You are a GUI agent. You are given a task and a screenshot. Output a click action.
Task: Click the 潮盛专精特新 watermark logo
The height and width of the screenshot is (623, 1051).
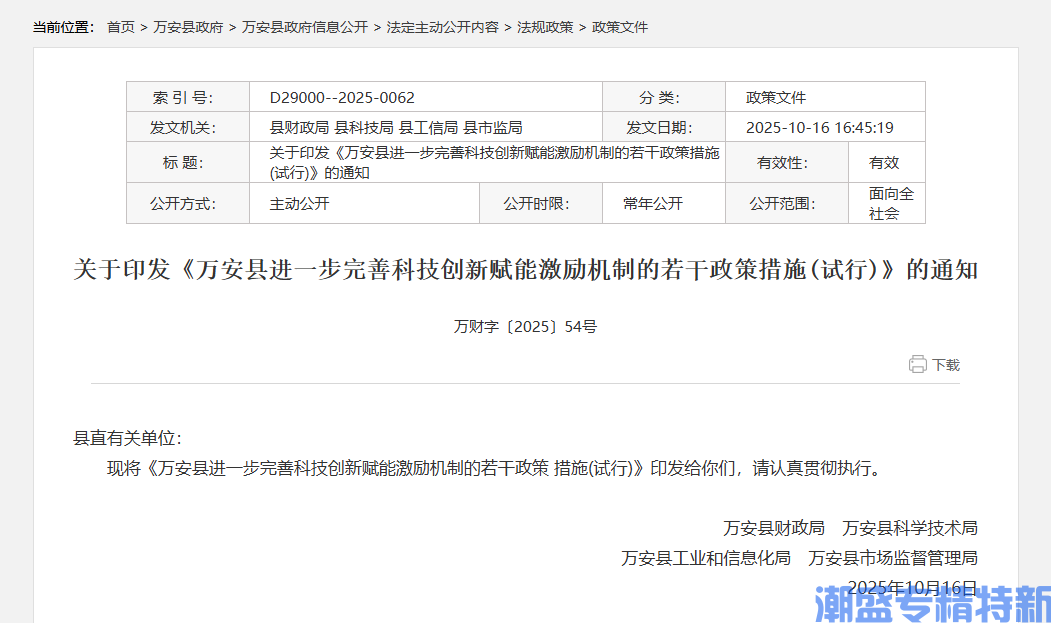coord(931,604)
